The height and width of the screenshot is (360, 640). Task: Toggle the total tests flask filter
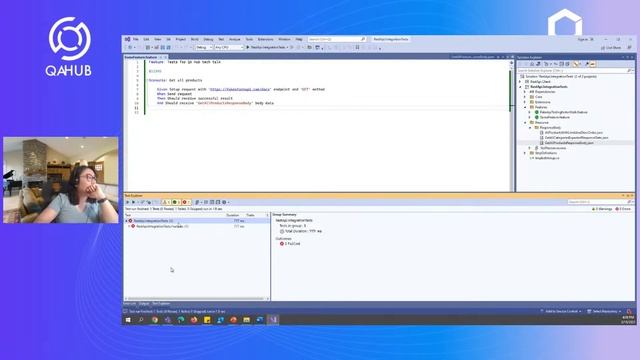(166, 202)
